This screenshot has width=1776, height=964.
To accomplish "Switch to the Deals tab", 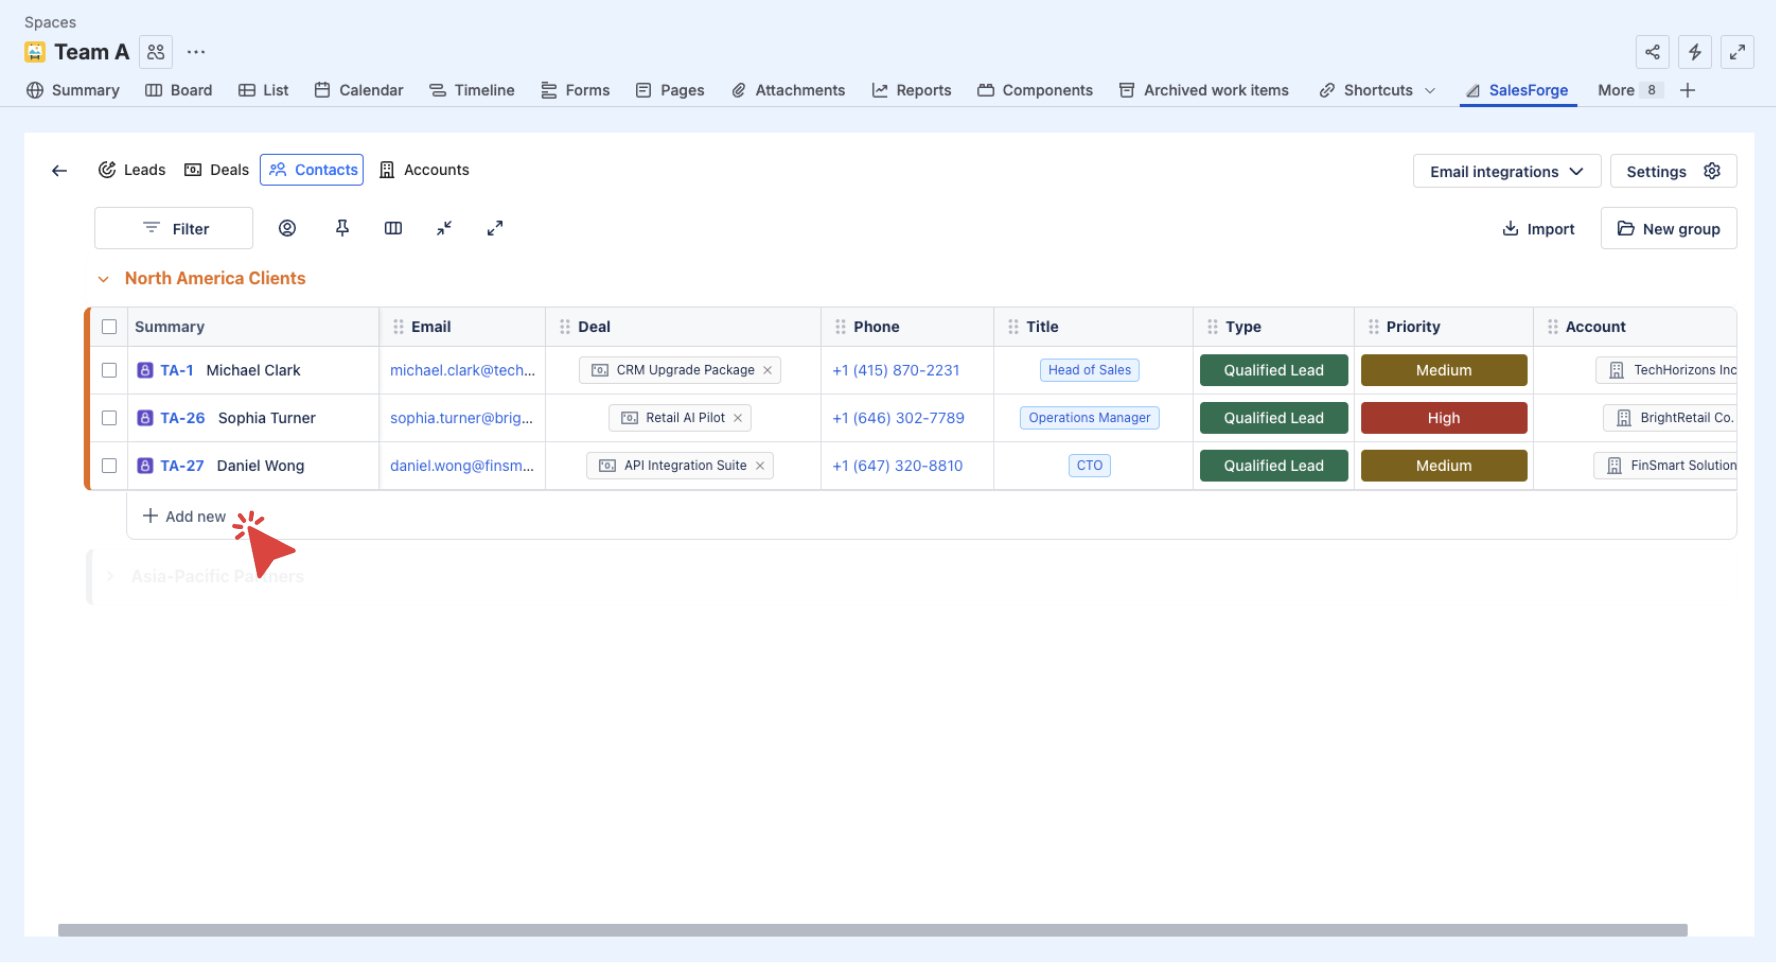I will point(217,170).
